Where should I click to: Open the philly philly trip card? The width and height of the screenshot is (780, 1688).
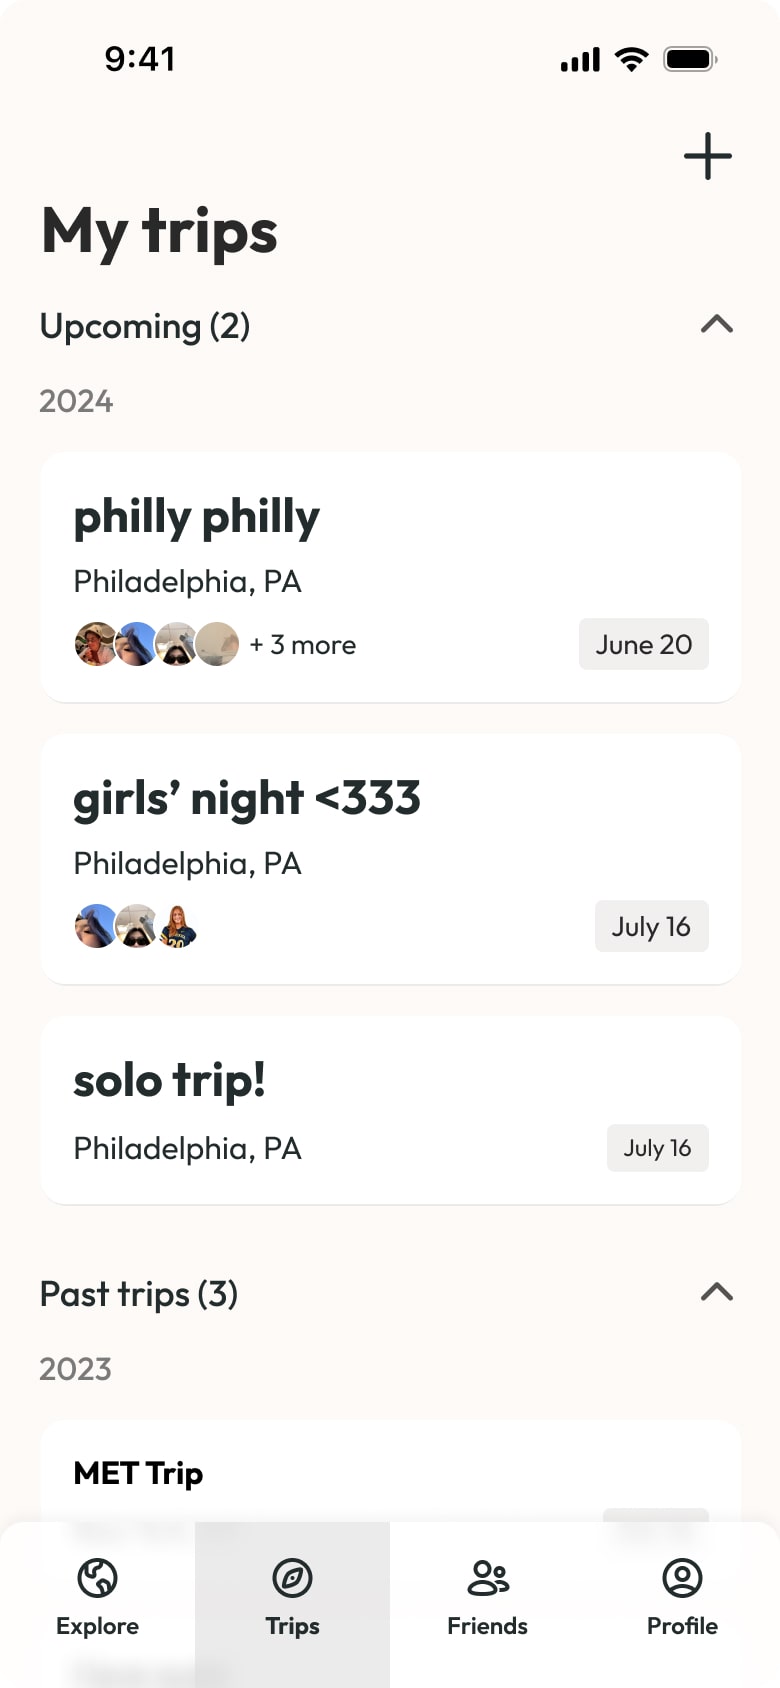390,540
